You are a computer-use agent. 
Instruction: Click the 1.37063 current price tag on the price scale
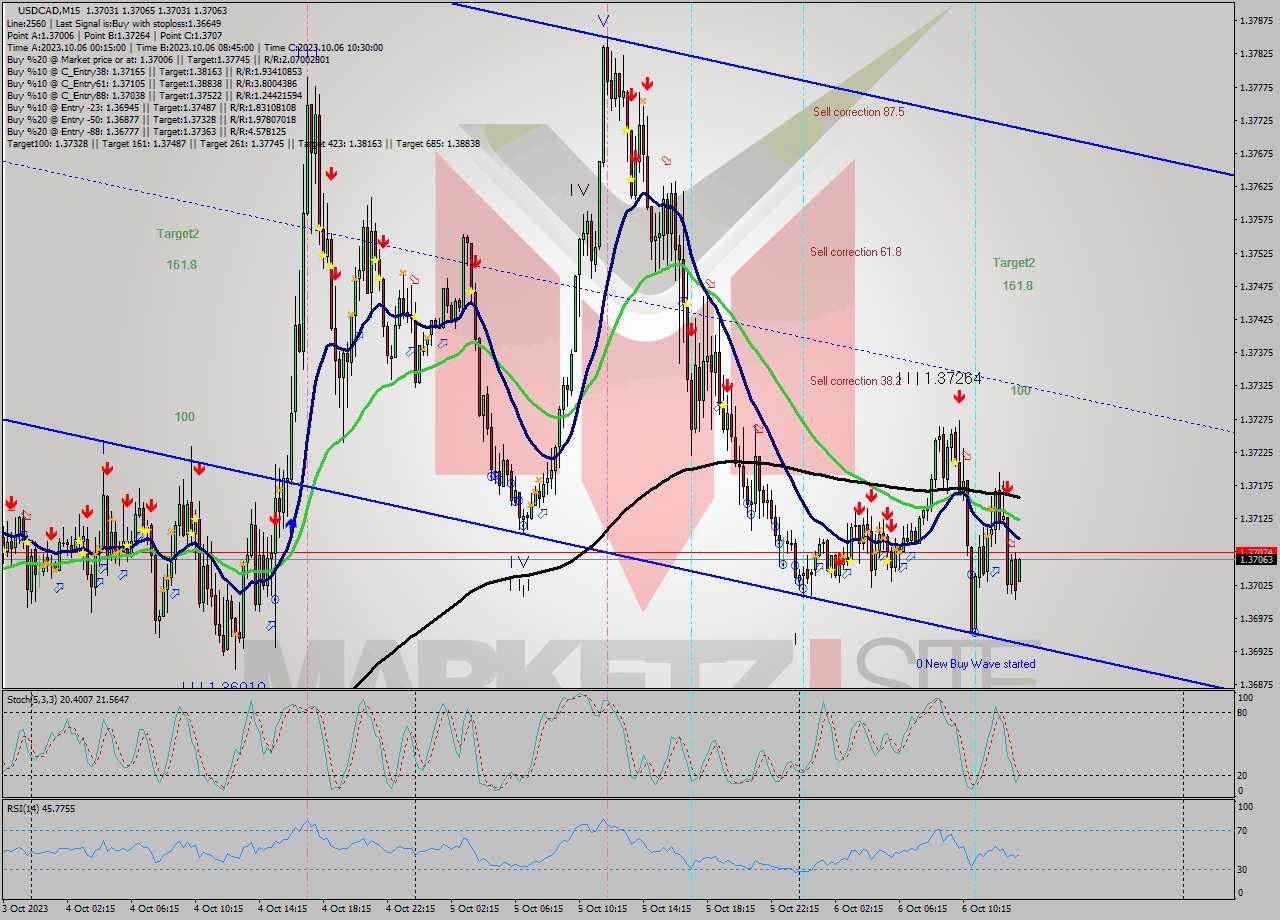(1253, 559)
